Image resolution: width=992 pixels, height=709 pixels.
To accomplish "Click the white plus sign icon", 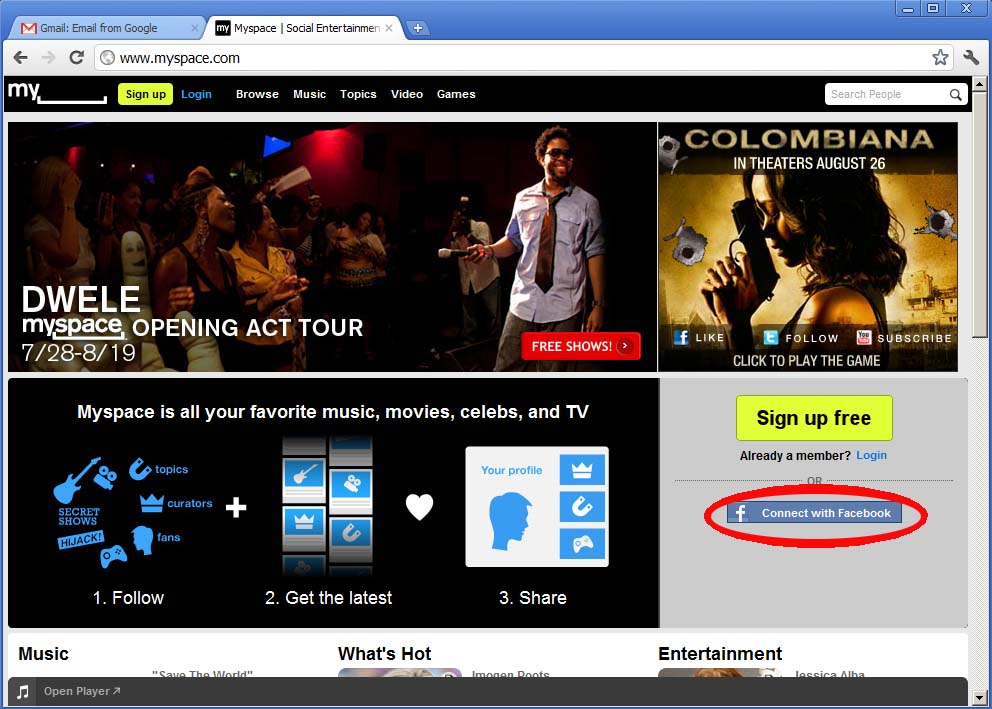I will [236, 507].
